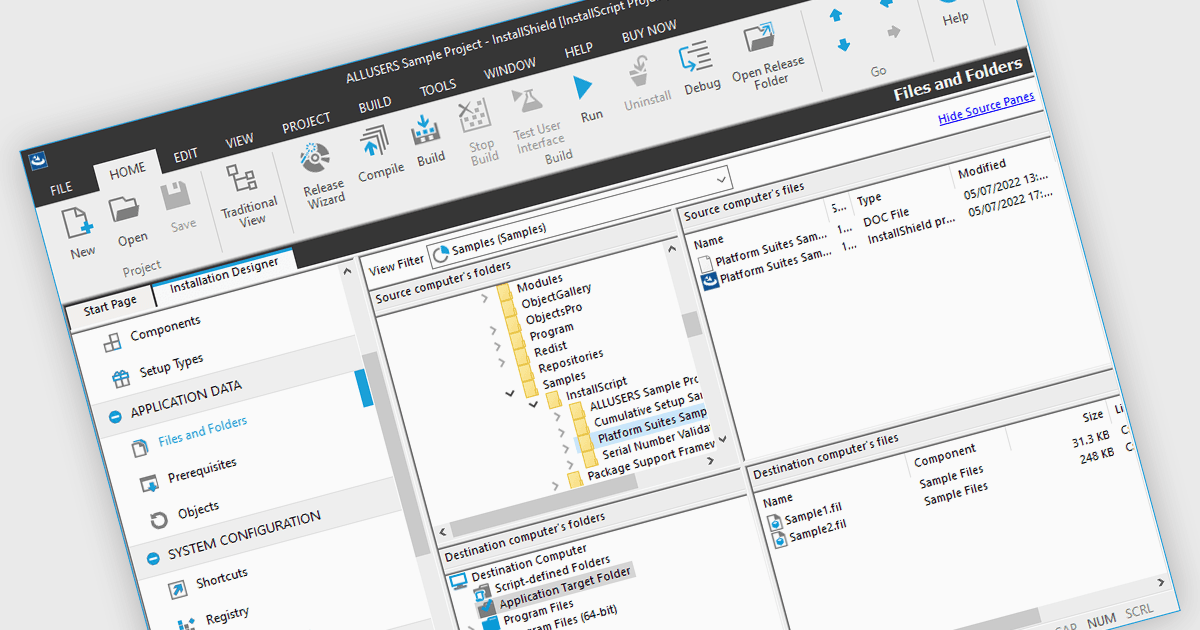Viewport: 1200px width, 630px height.
Task: Open the FILE menu
Action: click(x=61, y=187)
